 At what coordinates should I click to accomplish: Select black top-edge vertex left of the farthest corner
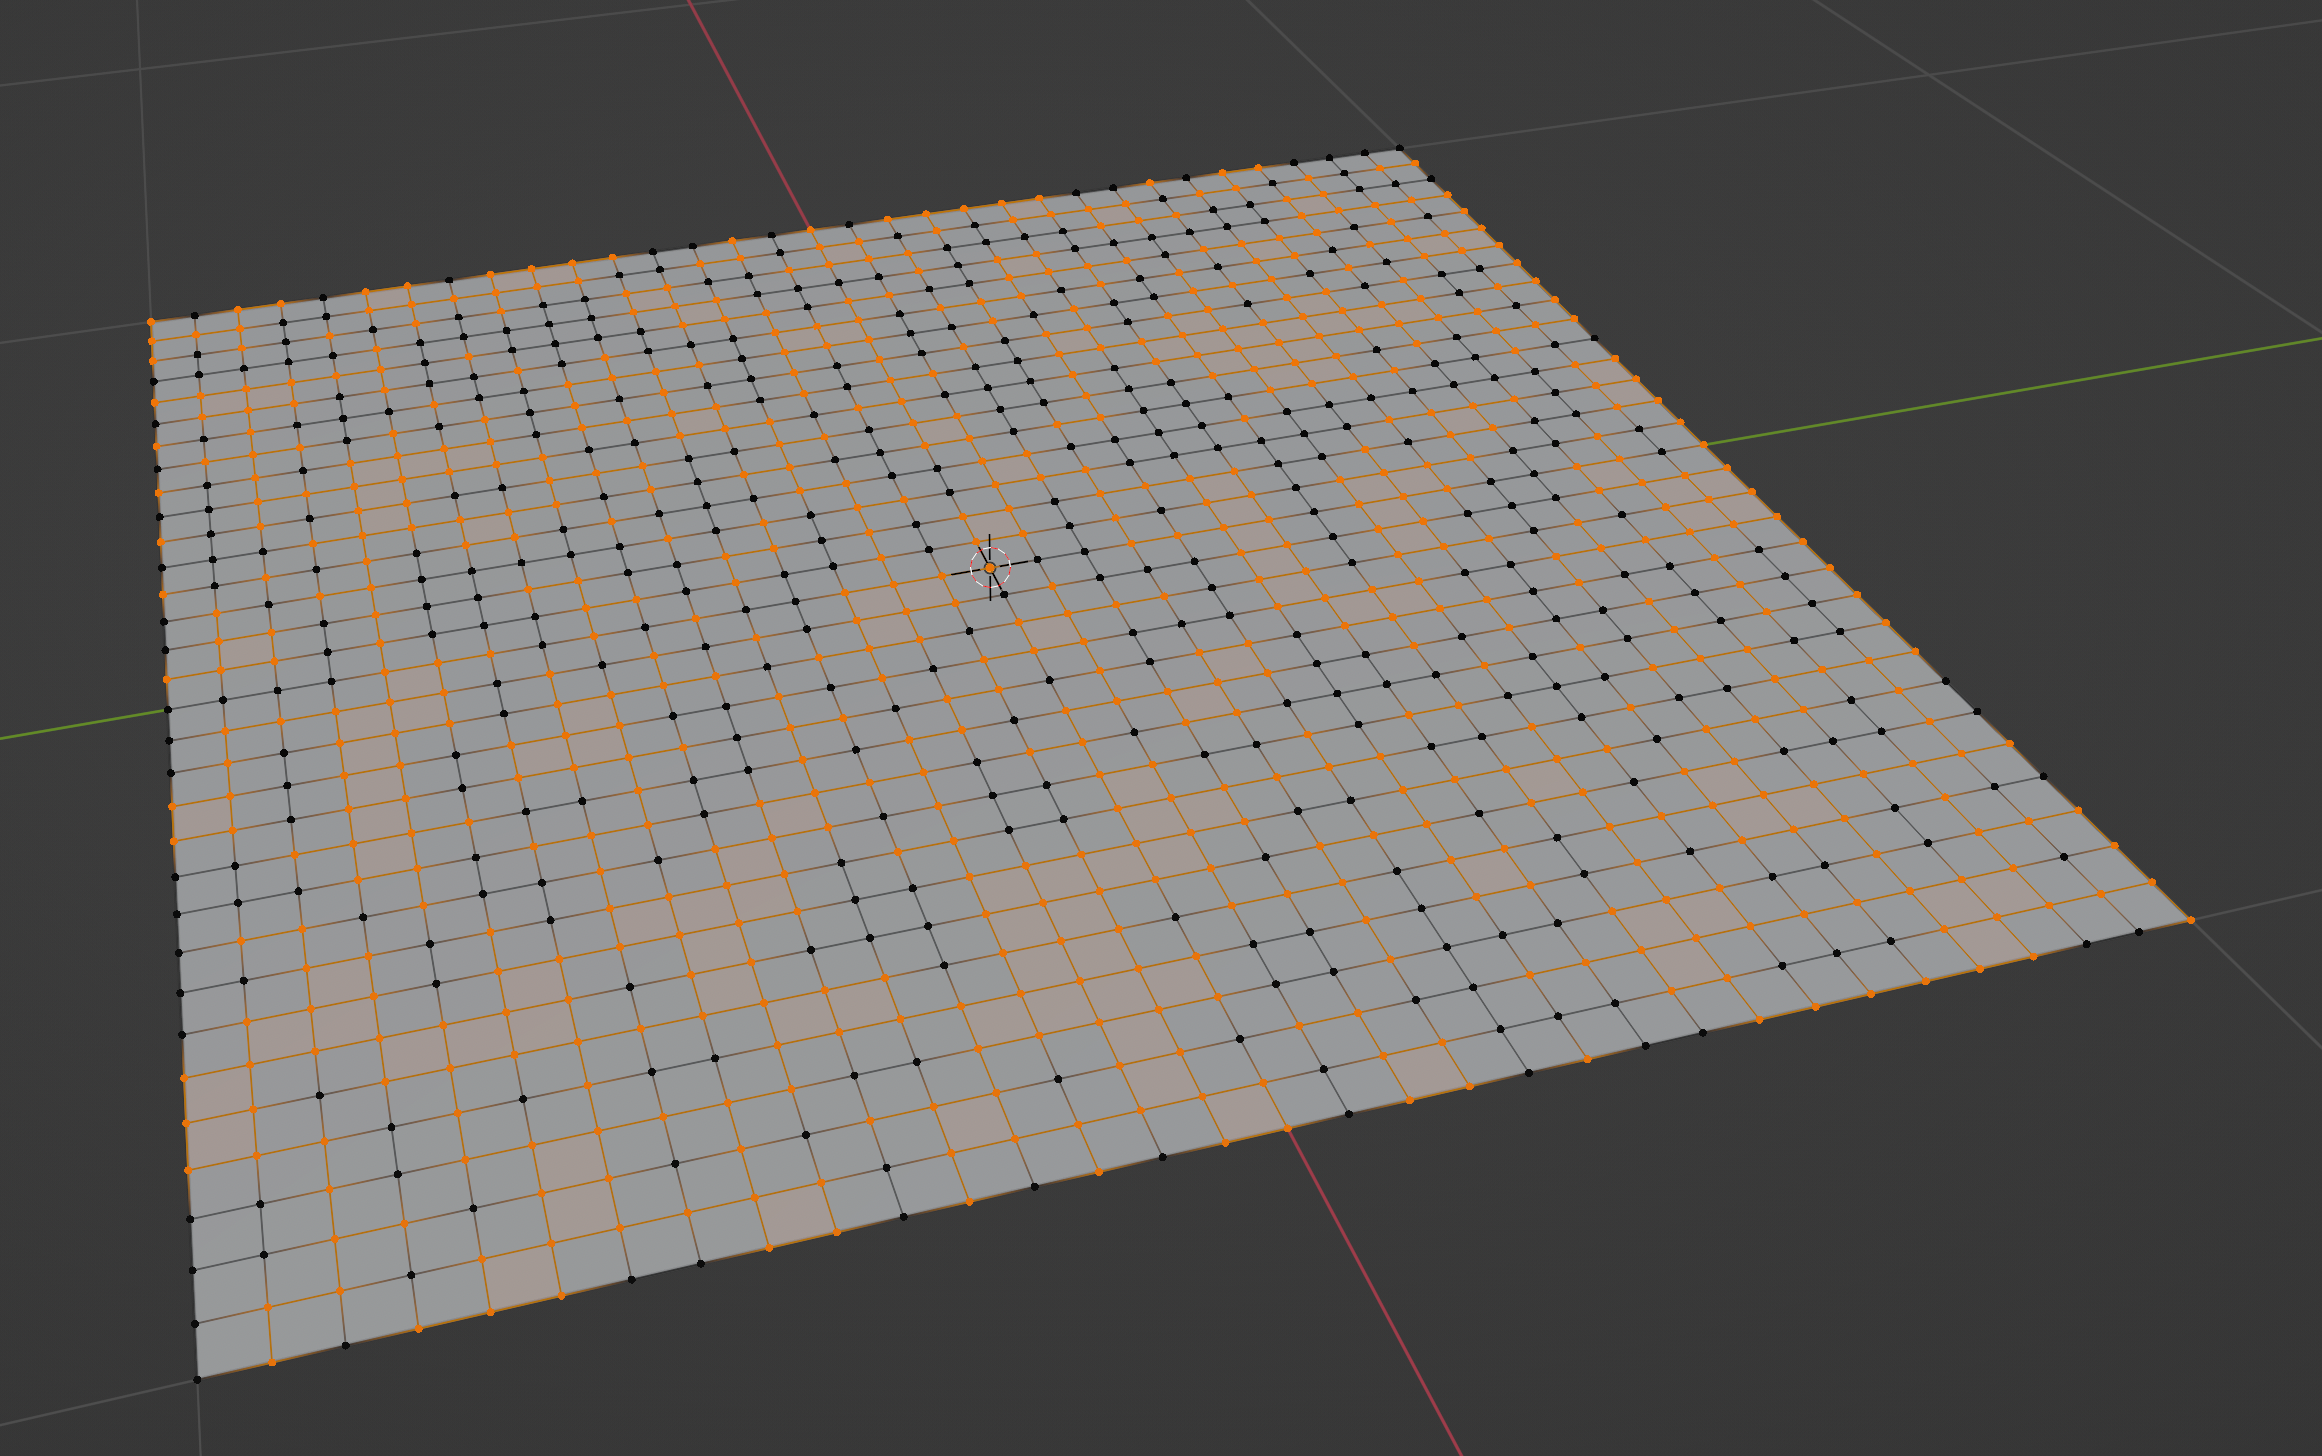click(x=1365, y=153)
